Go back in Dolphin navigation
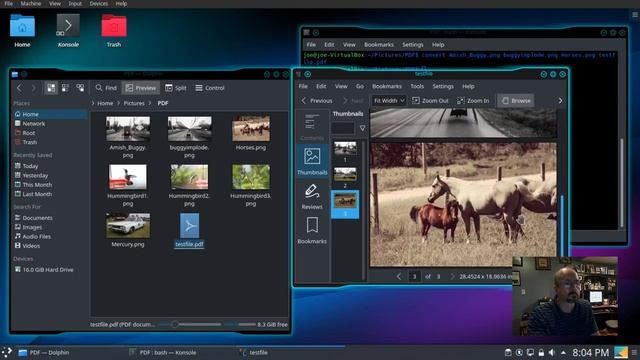 pyautogui.click(x=19, y=88)
